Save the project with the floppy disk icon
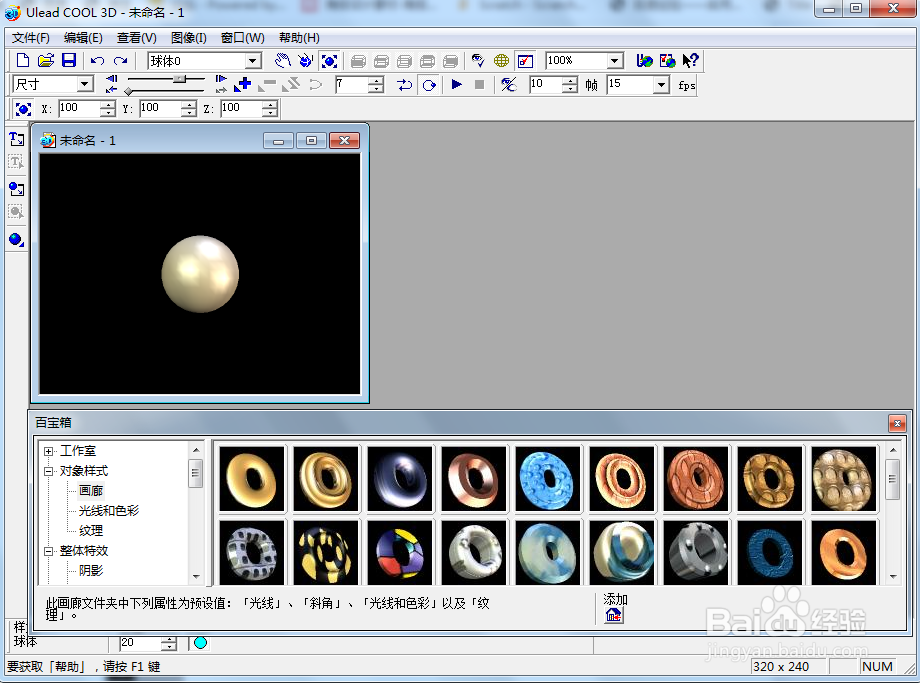The width and height of the screenshot is (920, 683). (x=69, y=60)
